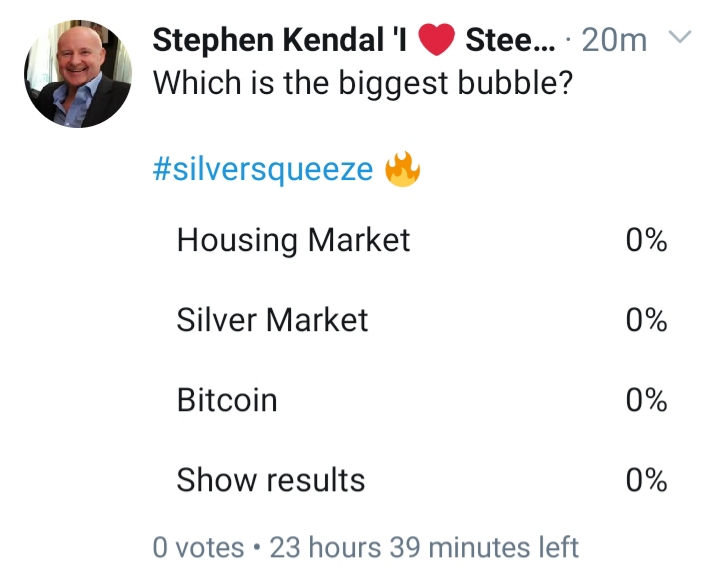Viewport: 720px width, 574px height.
Task: Click the '0 votes' count
Action: pyautogui.click(x=198, y=547)
